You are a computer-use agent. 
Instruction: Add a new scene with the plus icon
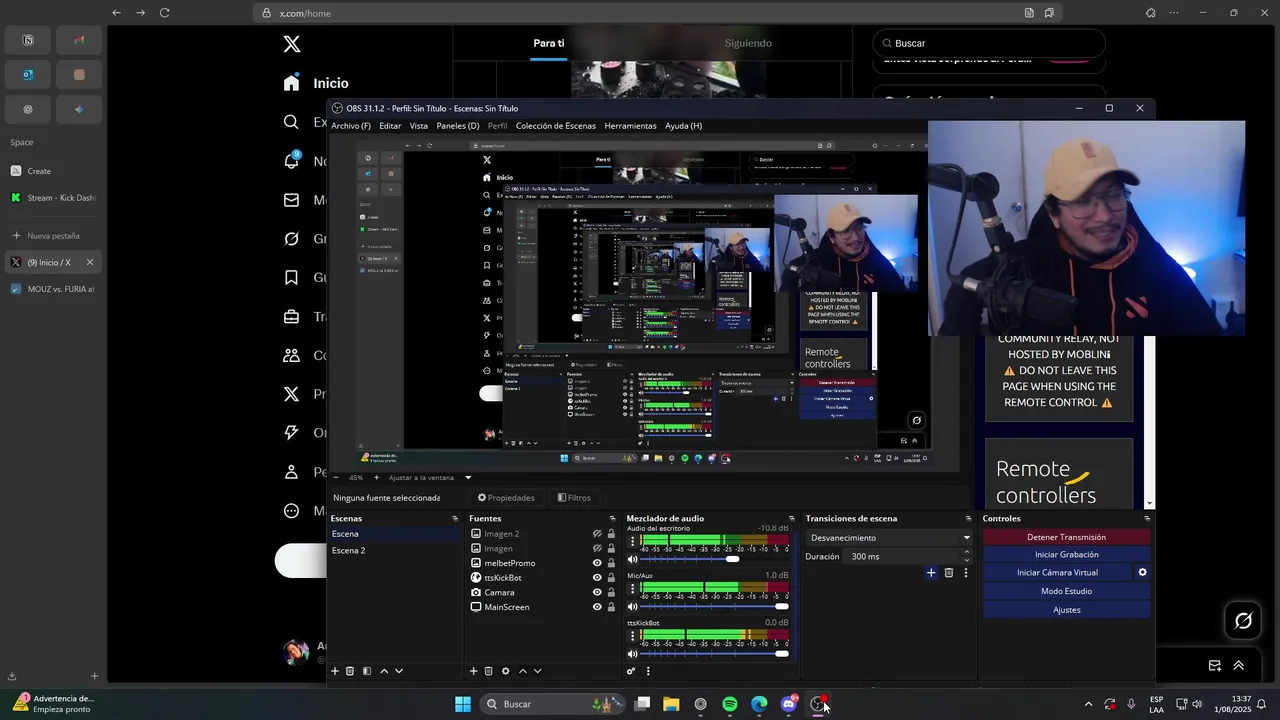(335, 671)
